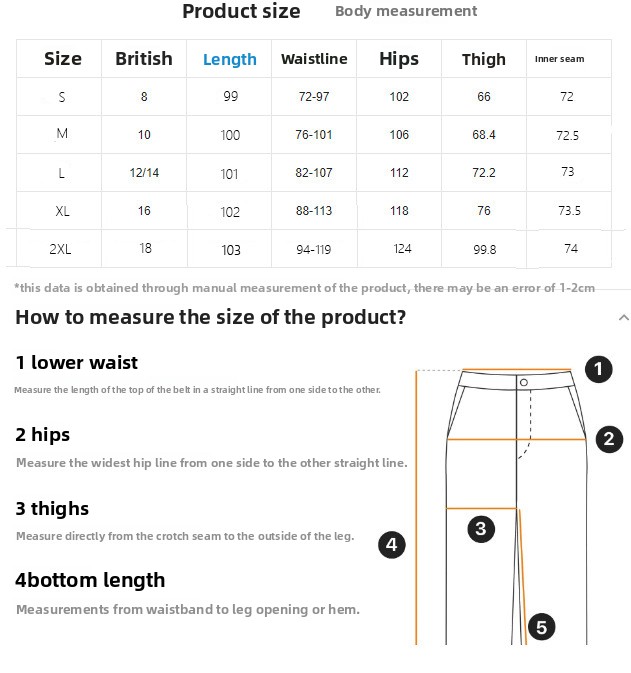The width and height of the screenshot is (631, 673).
Task: Click the Thigh column header
Action: coord(484,59)
